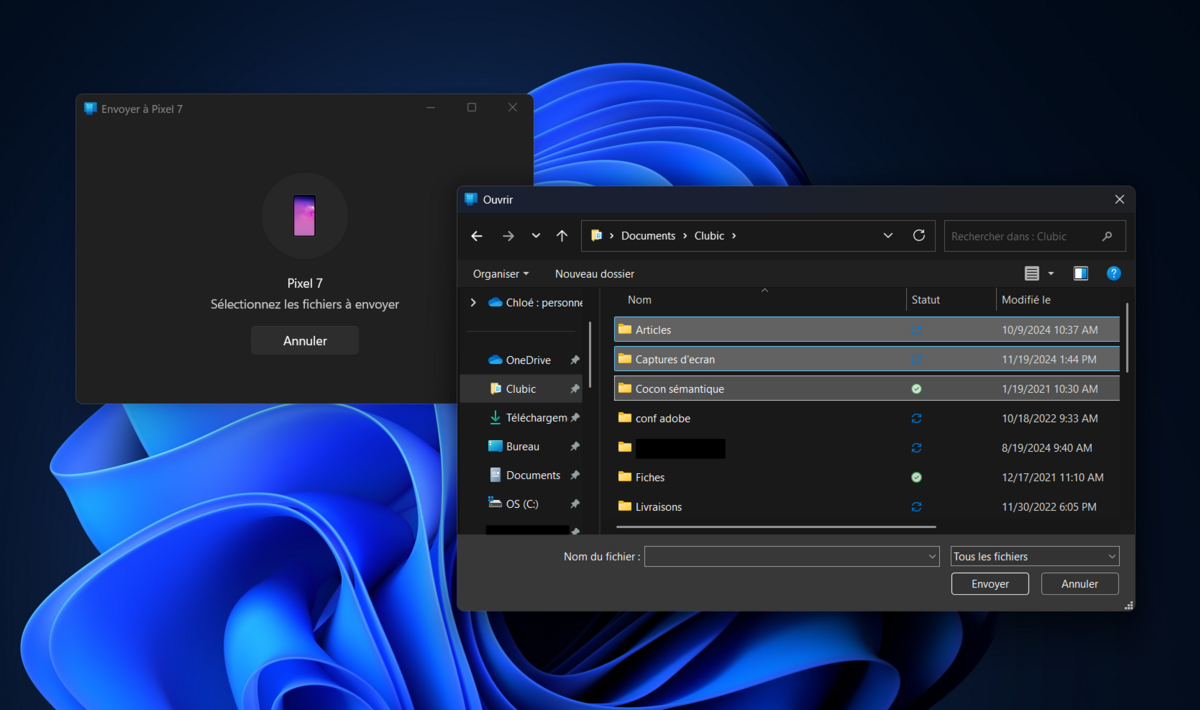
Task: Open help with the blue question mark
Action: coord(1114,274)
